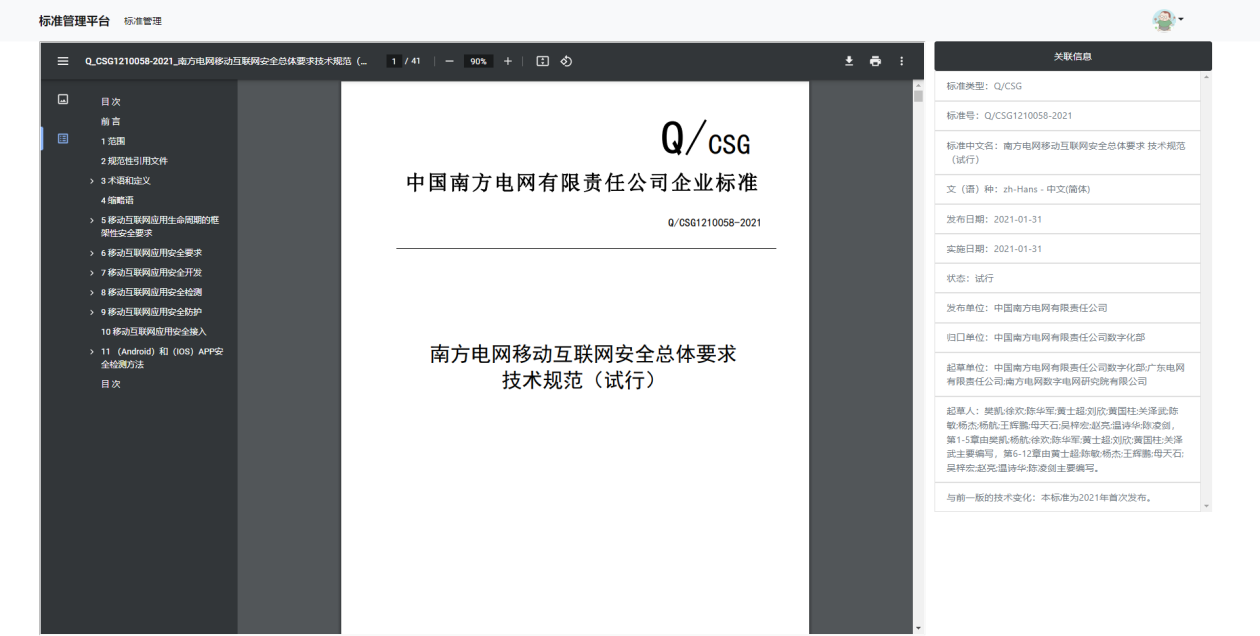1260x636 pixels.
Task: Click the 标准管理 menu item
Action: [x=143, y=21]
